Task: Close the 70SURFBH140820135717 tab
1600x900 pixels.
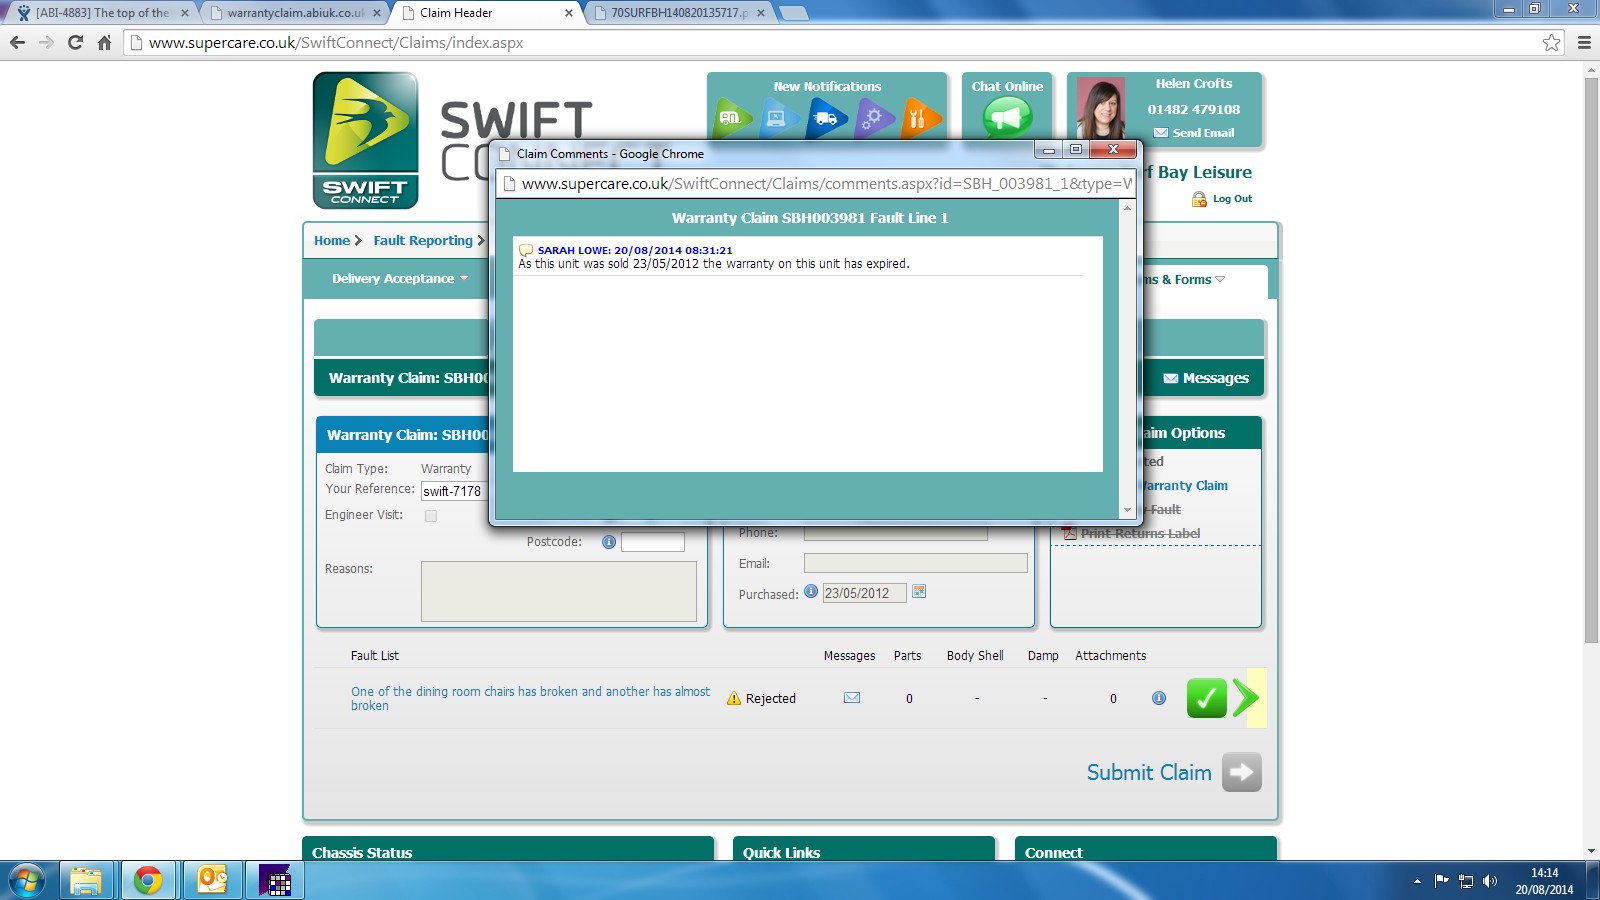Action: (761, 13)
